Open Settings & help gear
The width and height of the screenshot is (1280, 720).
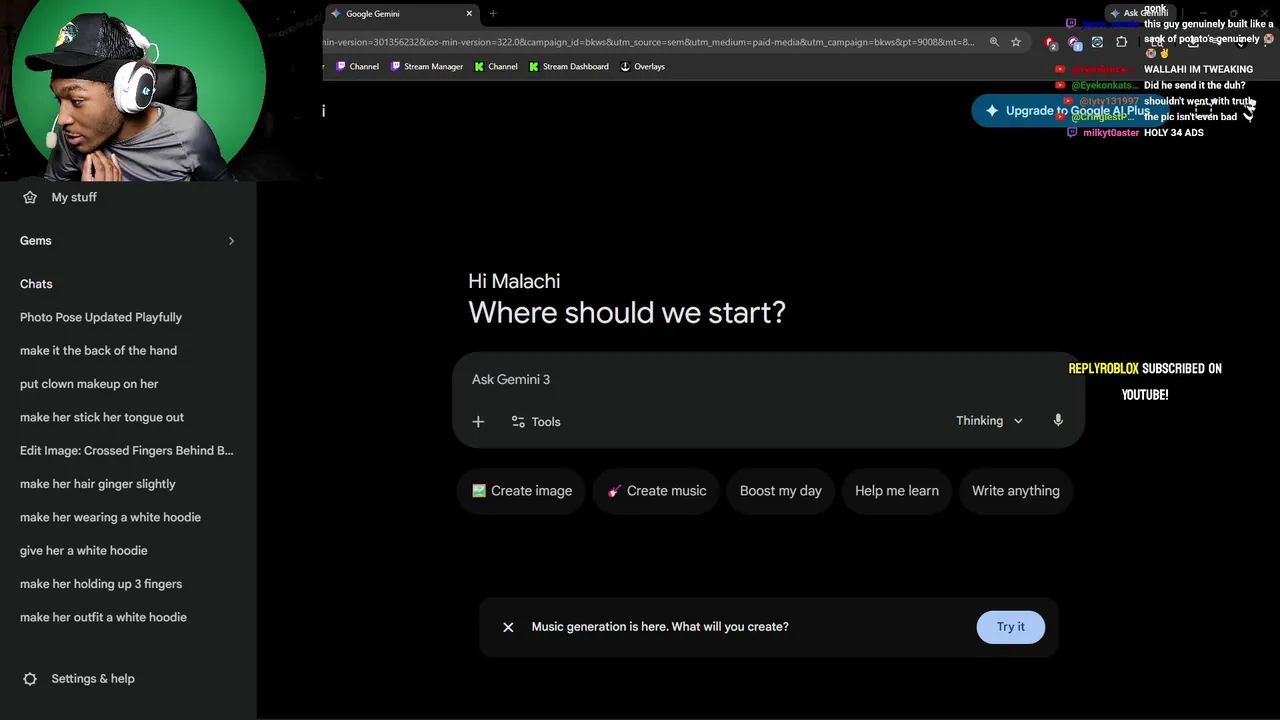coord(30,679)
